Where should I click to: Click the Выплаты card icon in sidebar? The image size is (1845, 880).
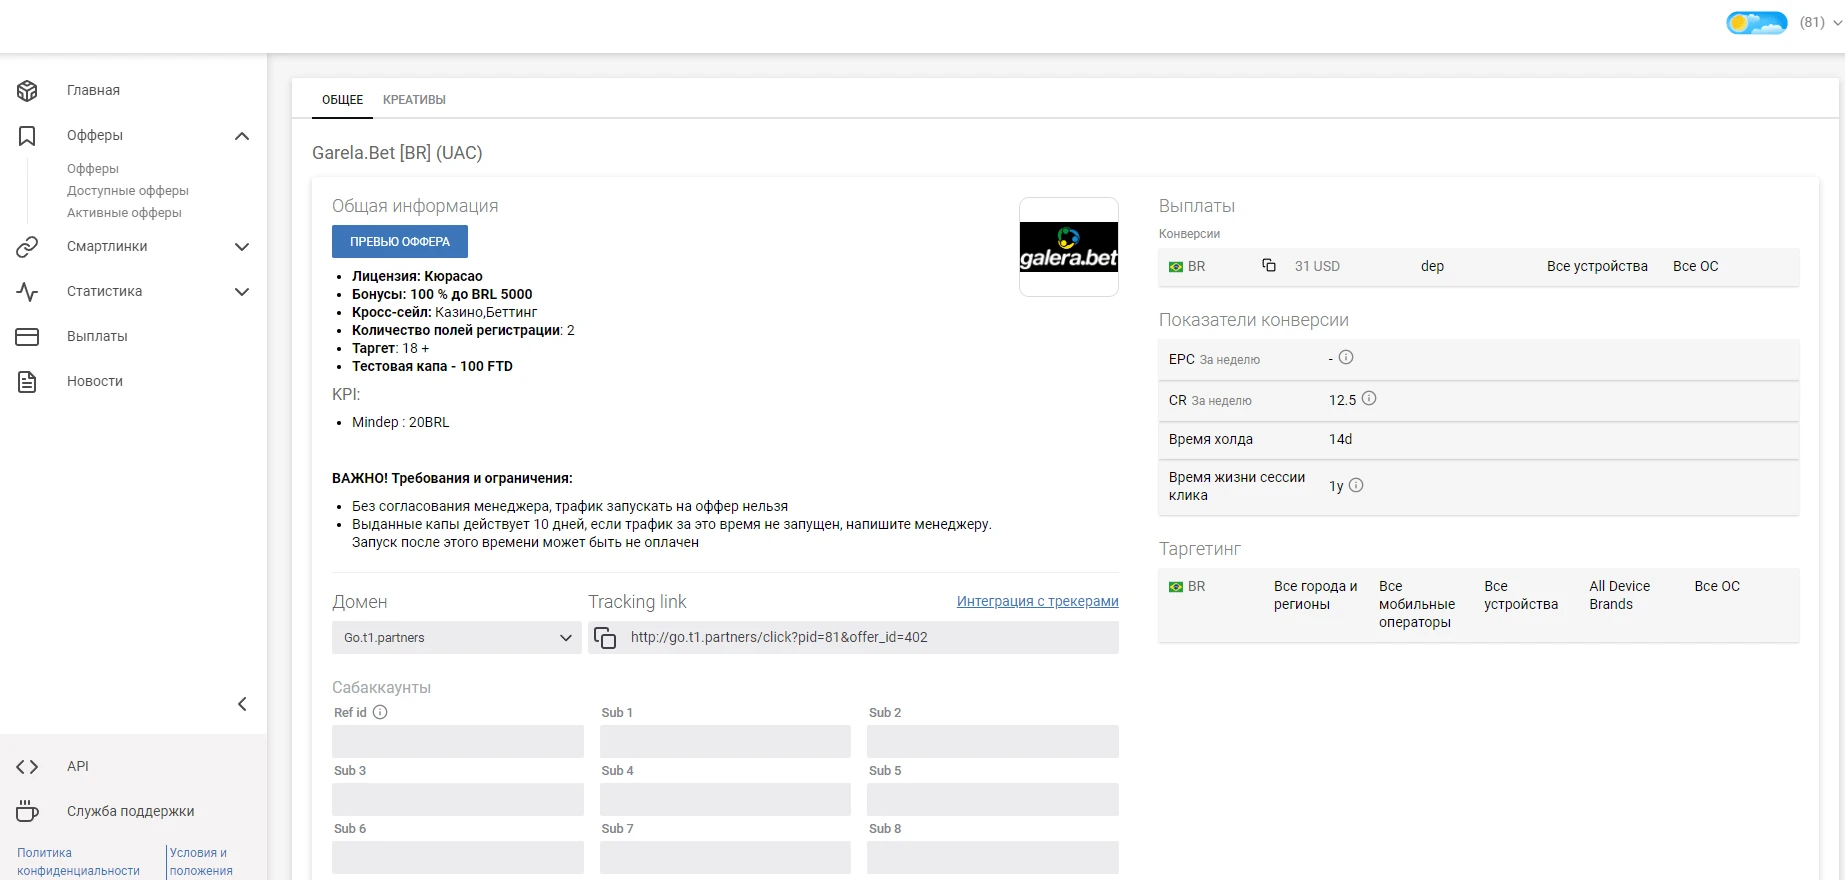27,336
